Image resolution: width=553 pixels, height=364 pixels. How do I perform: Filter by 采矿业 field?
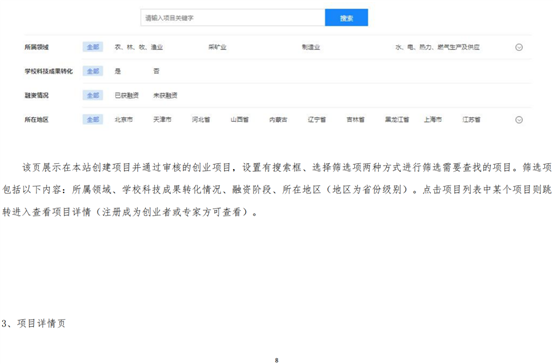click(x=217, y=47)
